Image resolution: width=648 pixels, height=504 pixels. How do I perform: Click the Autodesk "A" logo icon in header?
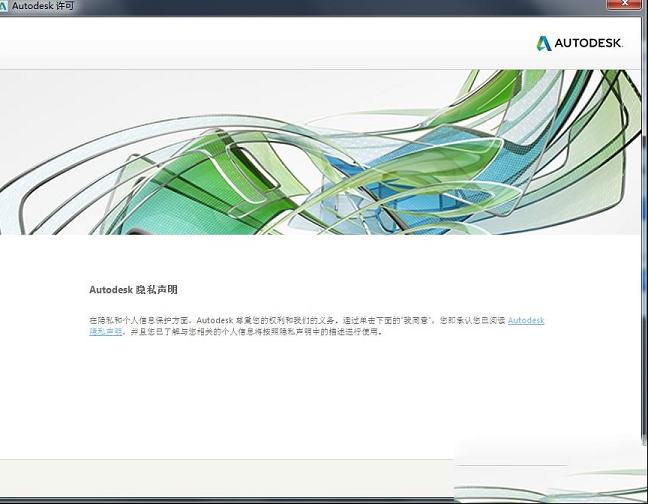tap(544, 43)
